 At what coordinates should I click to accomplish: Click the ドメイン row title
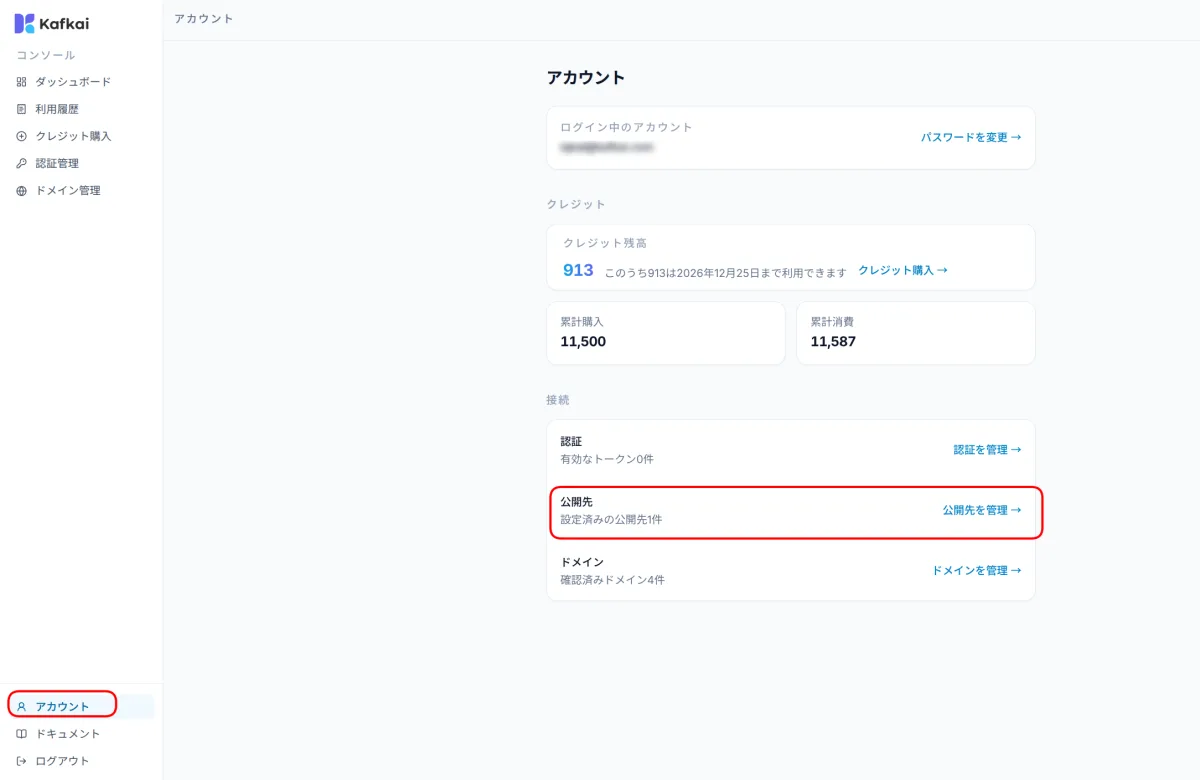point(582,562)
